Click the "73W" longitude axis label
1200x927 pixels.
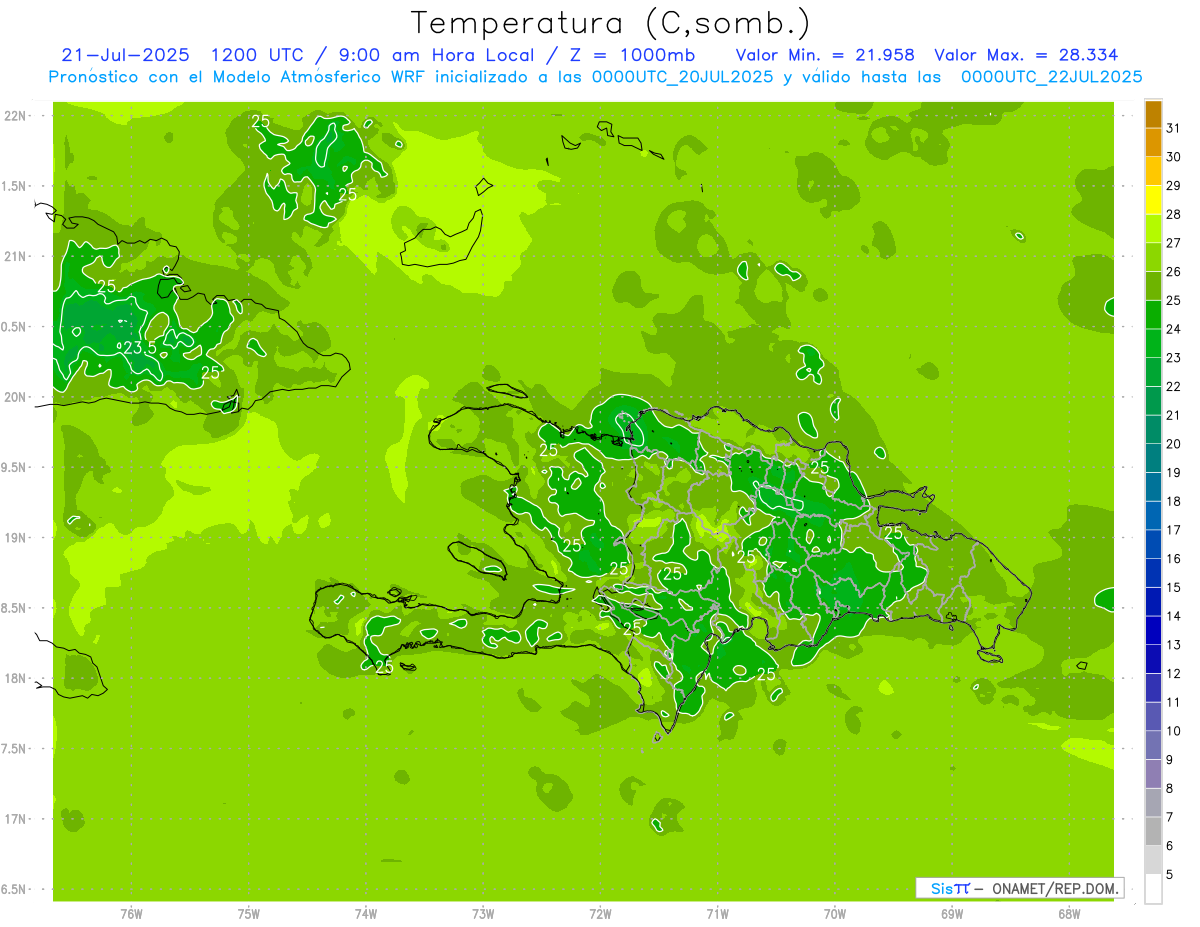(x=483, y=913)
